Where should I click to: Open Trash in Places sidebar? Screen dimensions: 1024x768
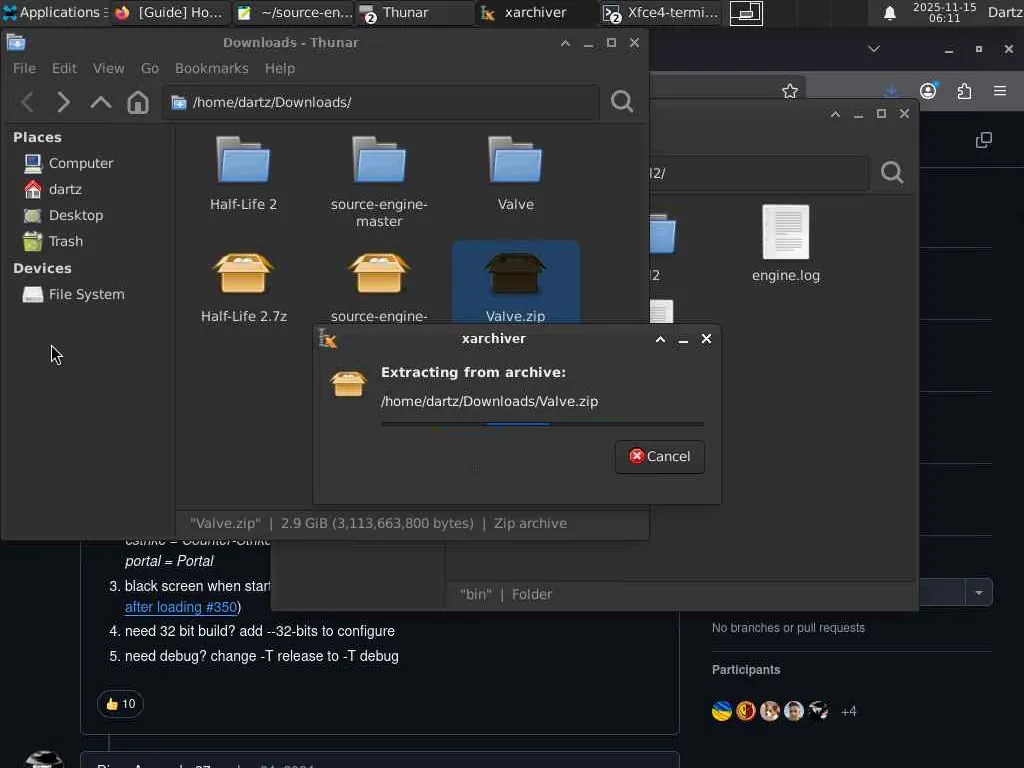53,242
